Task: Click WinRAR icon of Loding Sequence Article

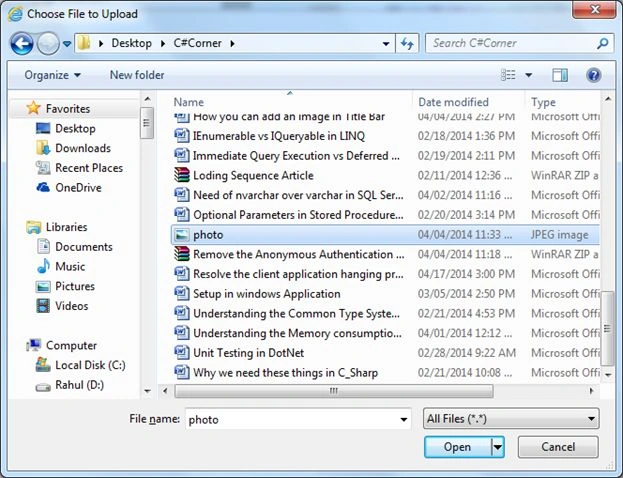Action: [182, 175]
